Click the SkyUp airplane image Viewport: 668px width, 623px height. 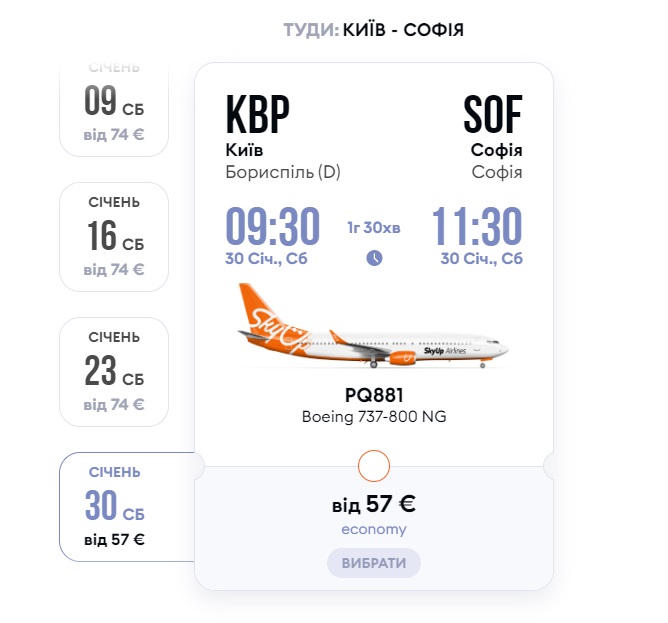[373, 326]
